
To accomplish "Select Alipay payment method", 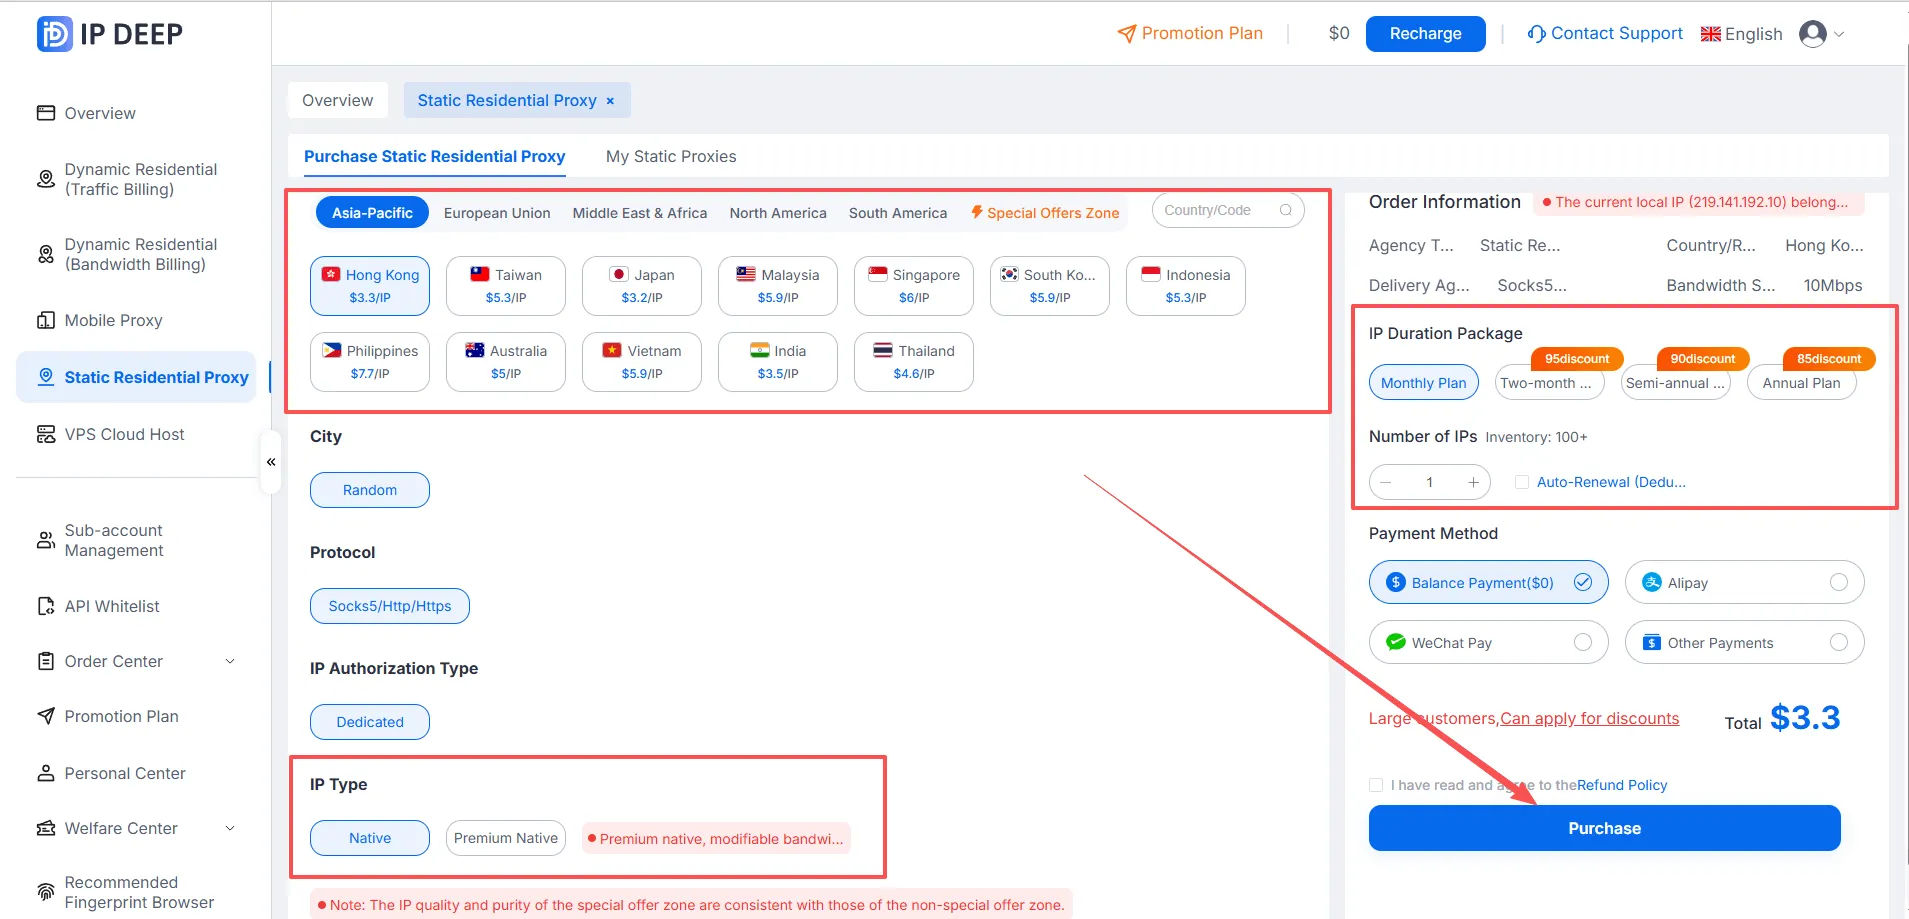I will [1745, 582].
